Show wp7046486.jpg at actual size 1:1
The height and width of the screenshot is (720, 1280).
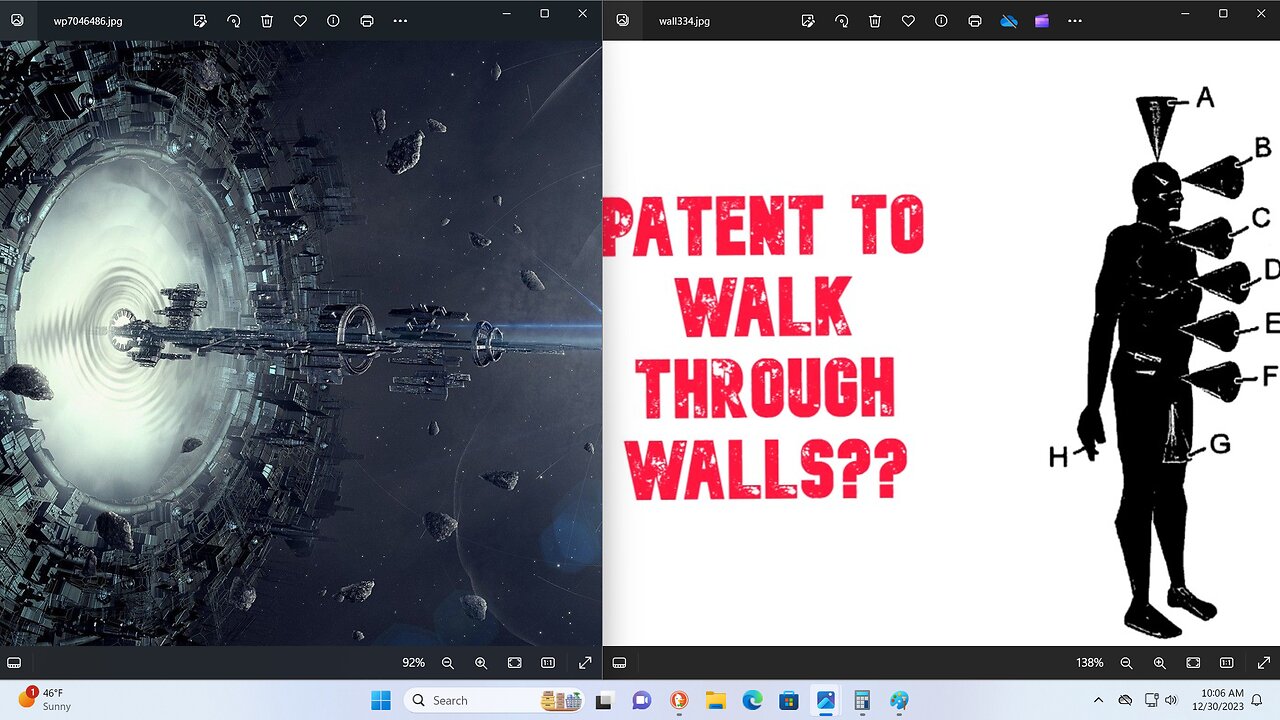(548, 663)
